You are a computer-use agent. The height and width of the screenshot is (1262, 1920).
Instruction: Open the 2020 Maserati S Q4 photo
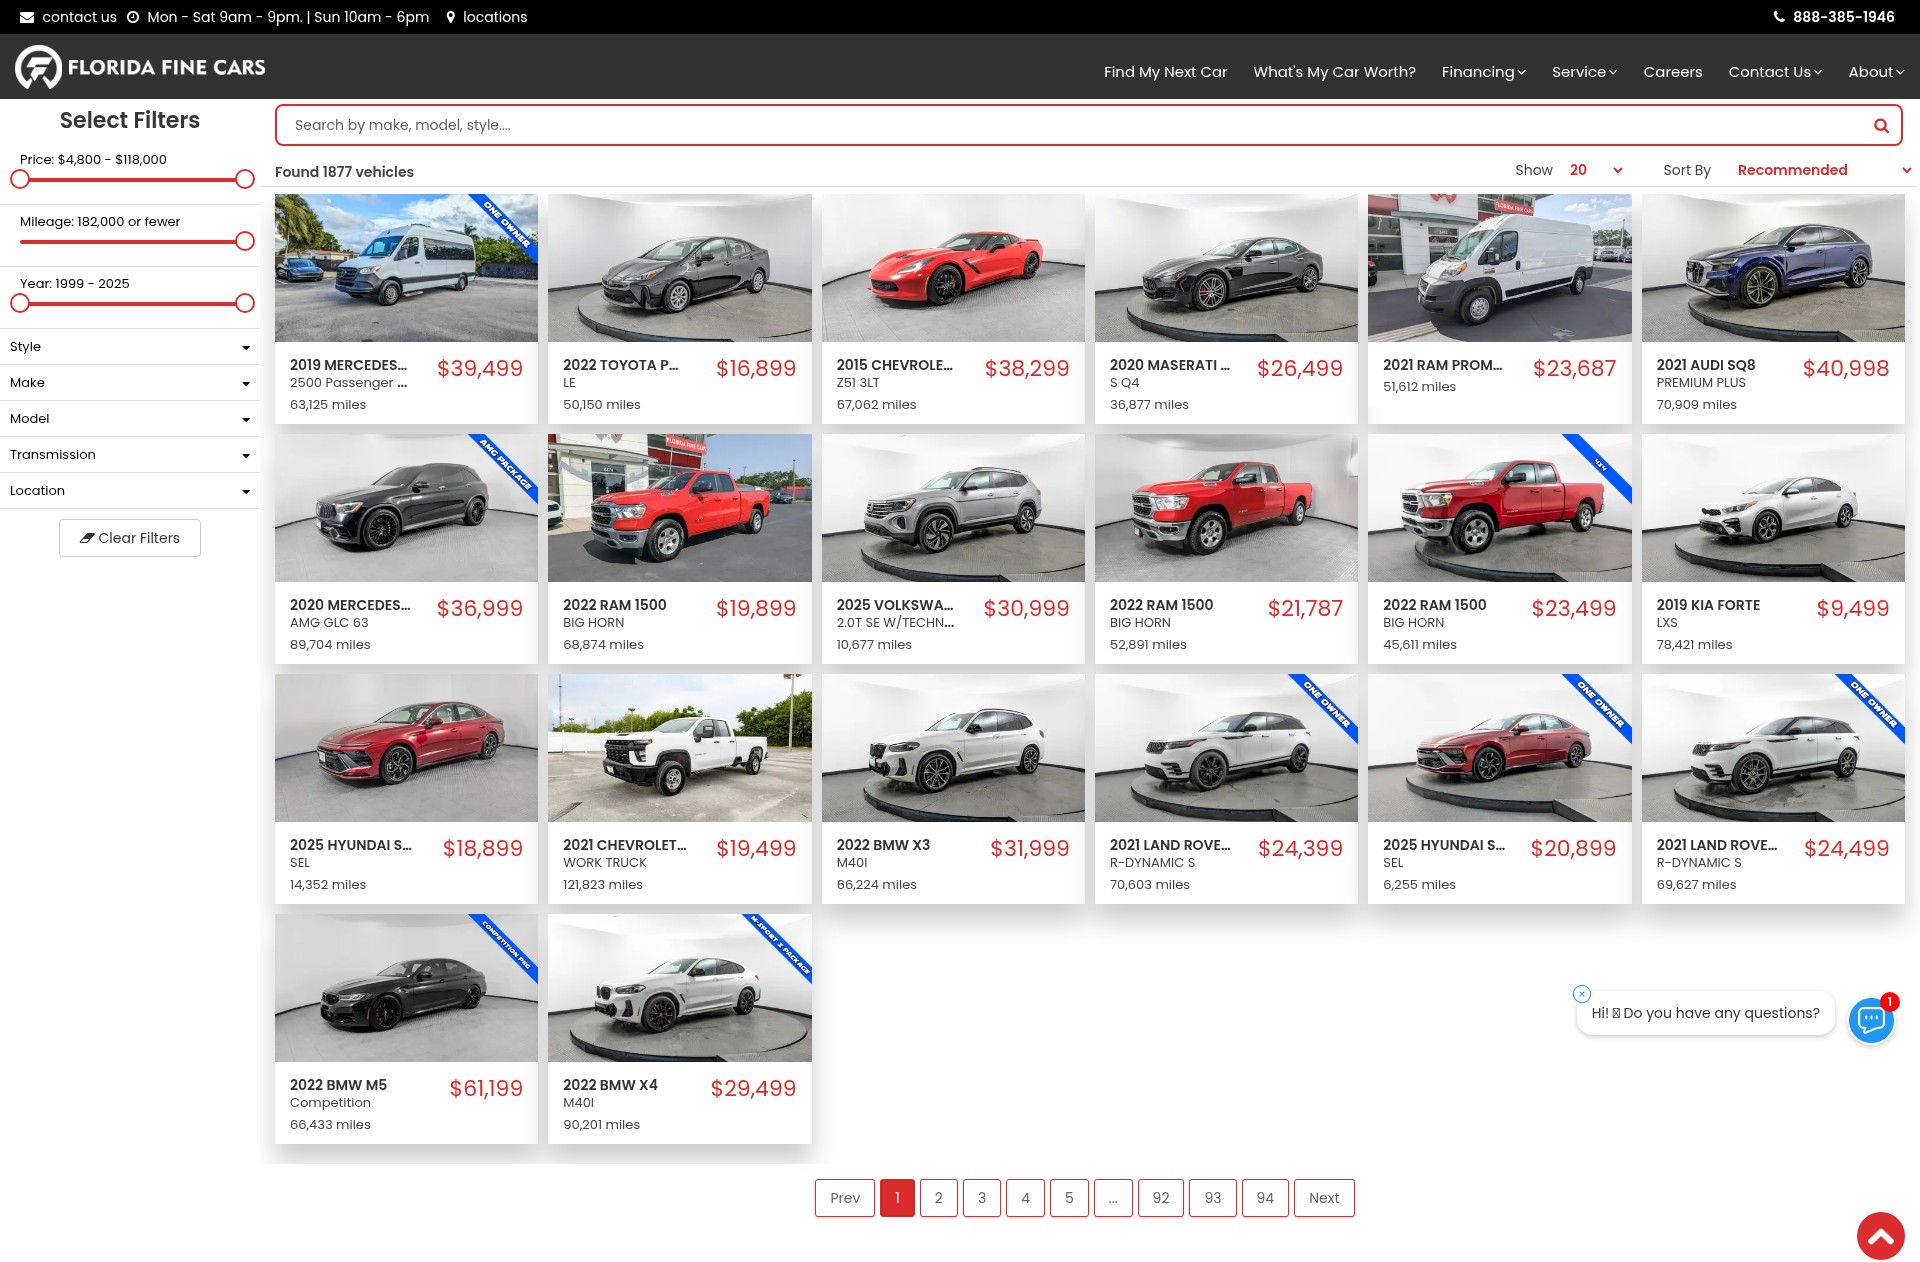pyautogui.click(x=1226, y=268)
